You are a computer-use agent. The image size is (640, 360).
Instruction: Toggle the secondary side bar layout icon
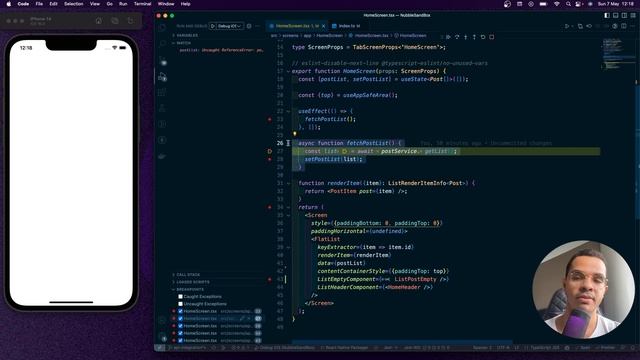click(x=624, y=15)
